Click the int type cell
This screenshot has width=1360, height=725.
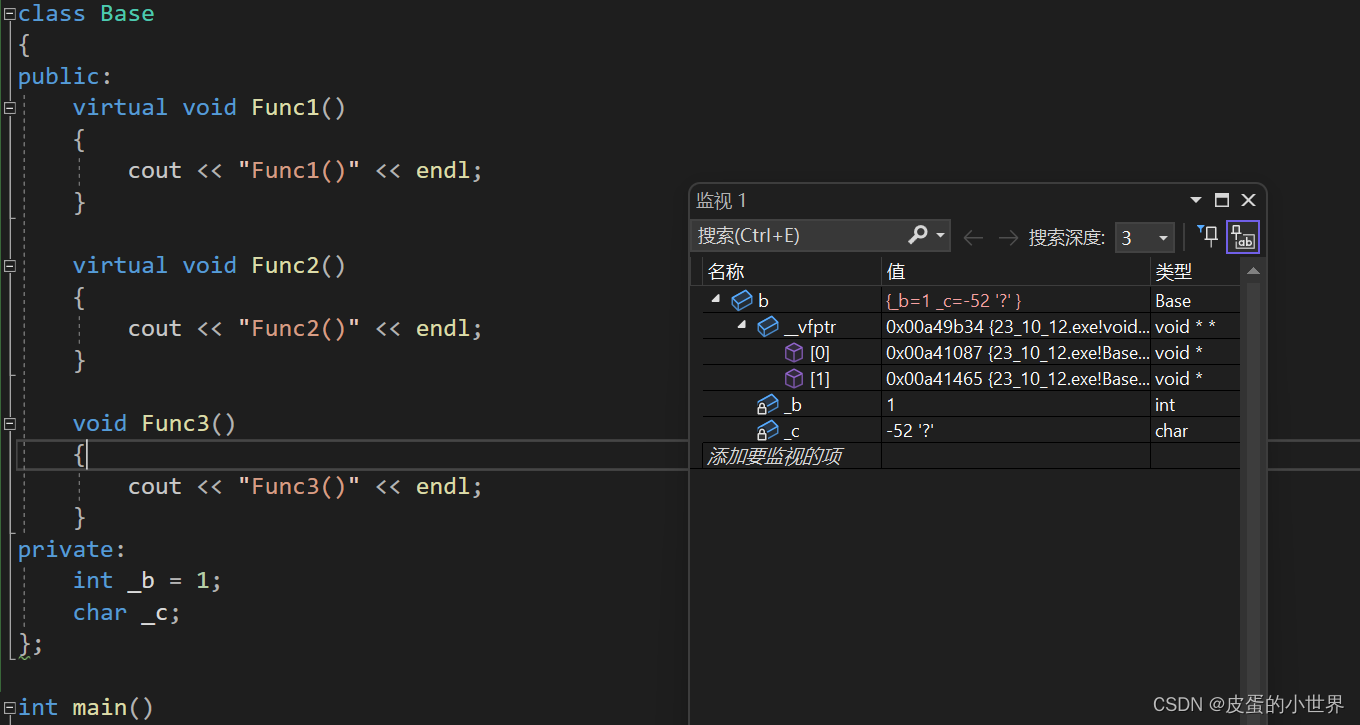[1165, 405]
